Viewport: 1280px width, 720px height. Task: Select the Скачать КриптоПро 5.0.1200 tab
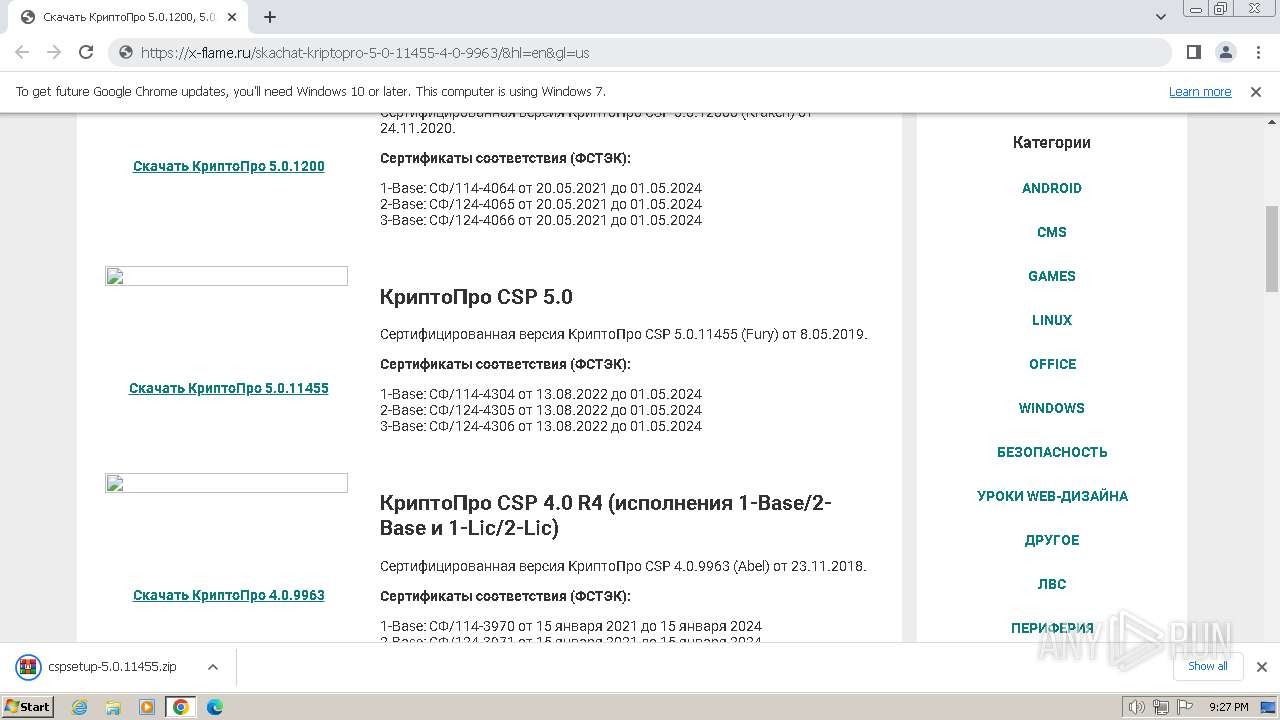point(128,17)
